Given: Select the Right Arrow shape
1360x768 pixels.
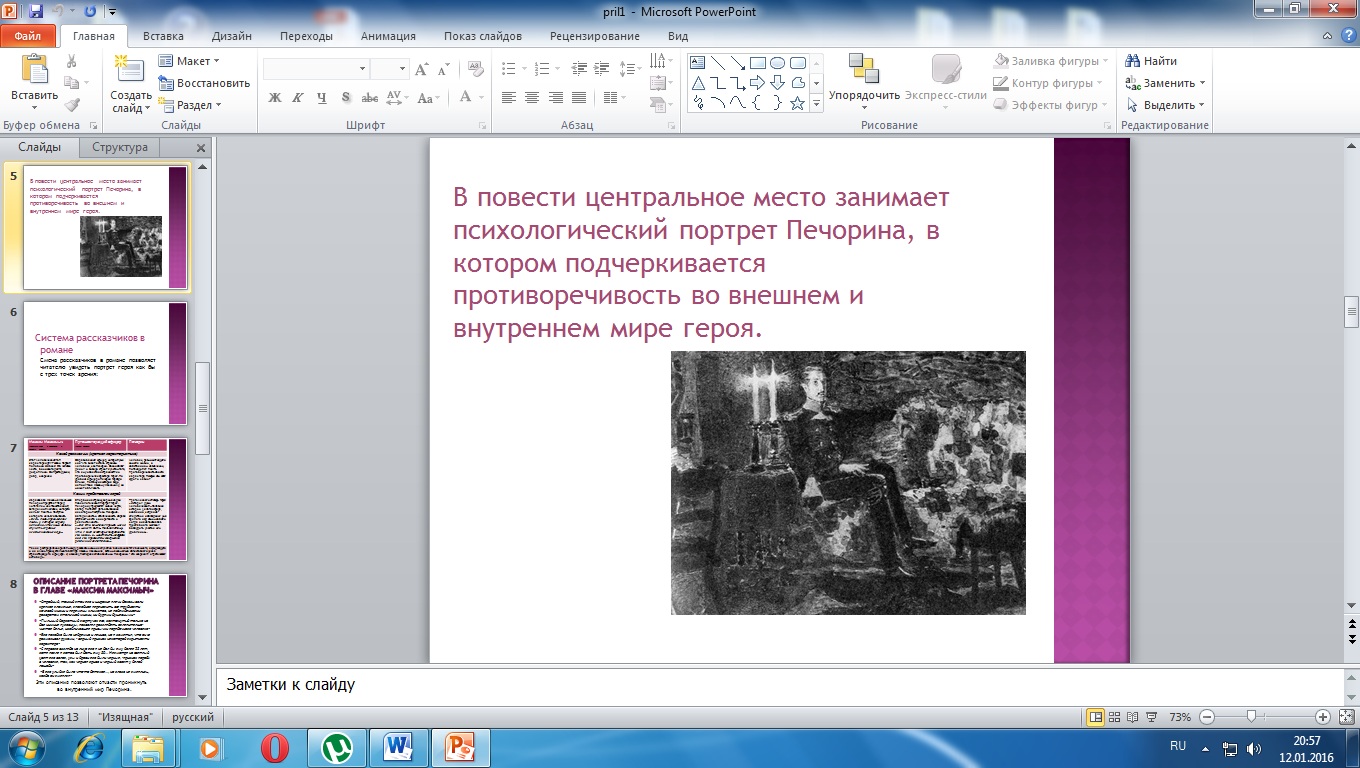Looking at the screenshot, I should [x=758, y=83].
